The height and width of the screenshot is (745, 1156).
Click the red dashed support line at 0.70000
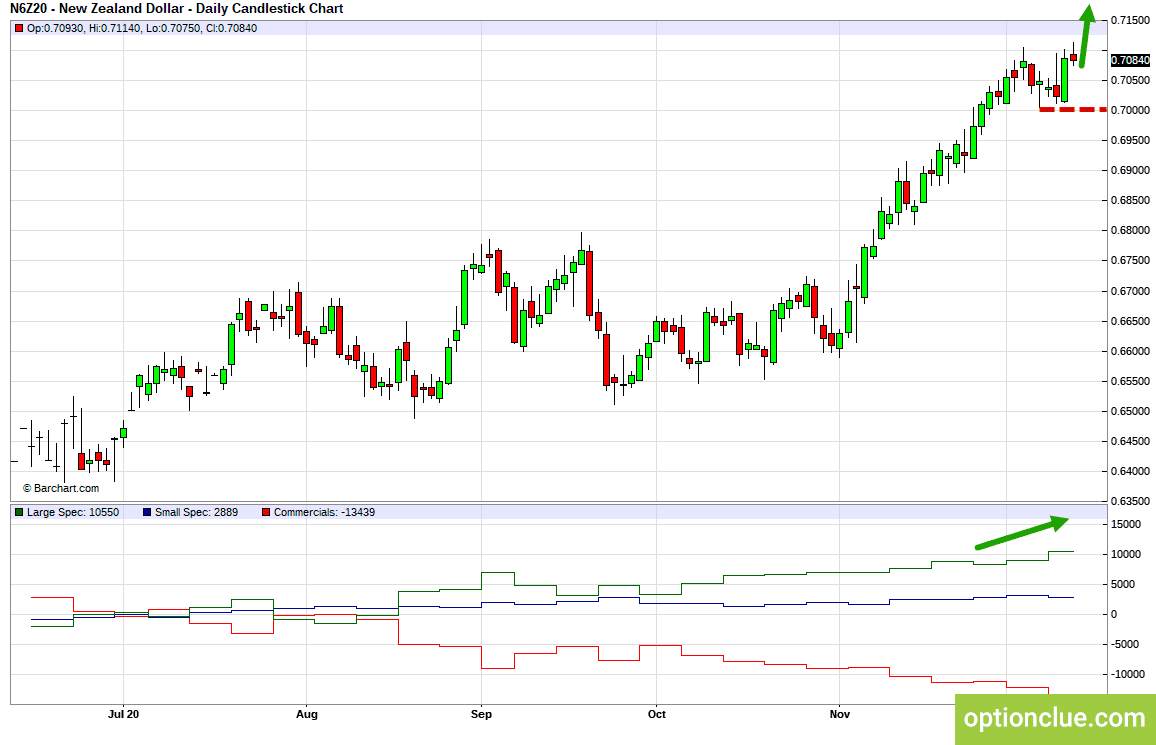[1073, 110]
